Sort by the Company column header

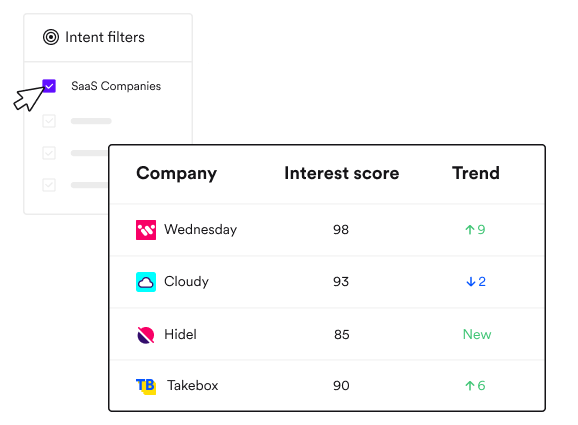pyautogui.click(x=177, y=173)
